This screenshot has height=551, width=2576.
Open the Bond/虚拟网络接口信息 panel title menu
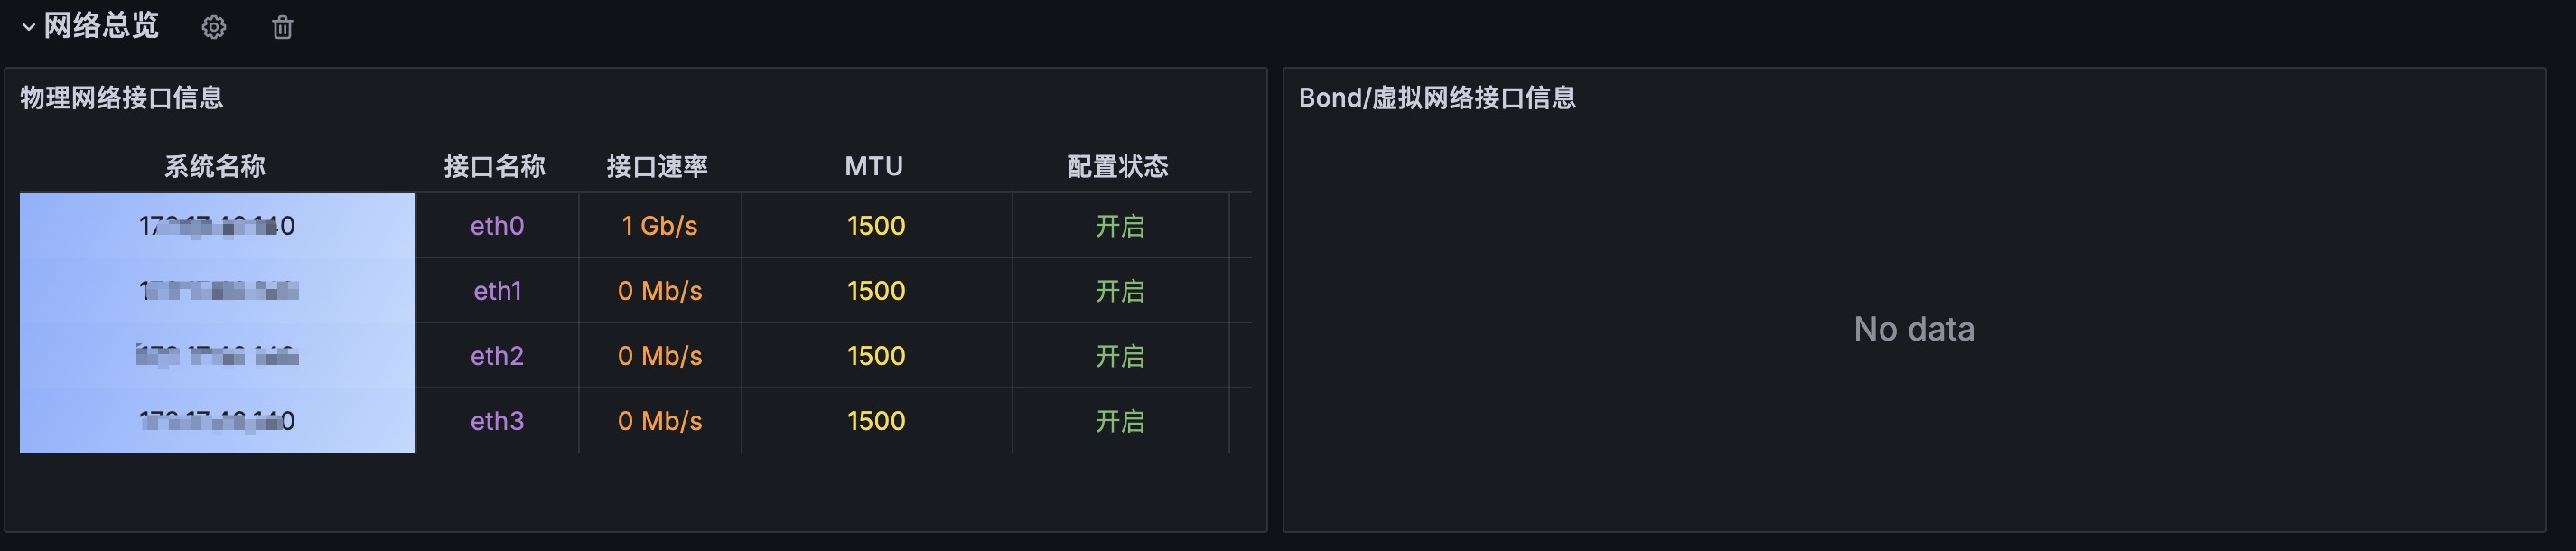point(1437,98)
